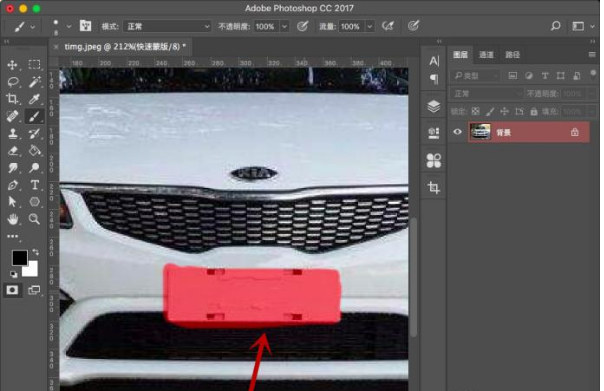Filter layers by smart objects
The image size is (604, 391).
coord(577,76)
